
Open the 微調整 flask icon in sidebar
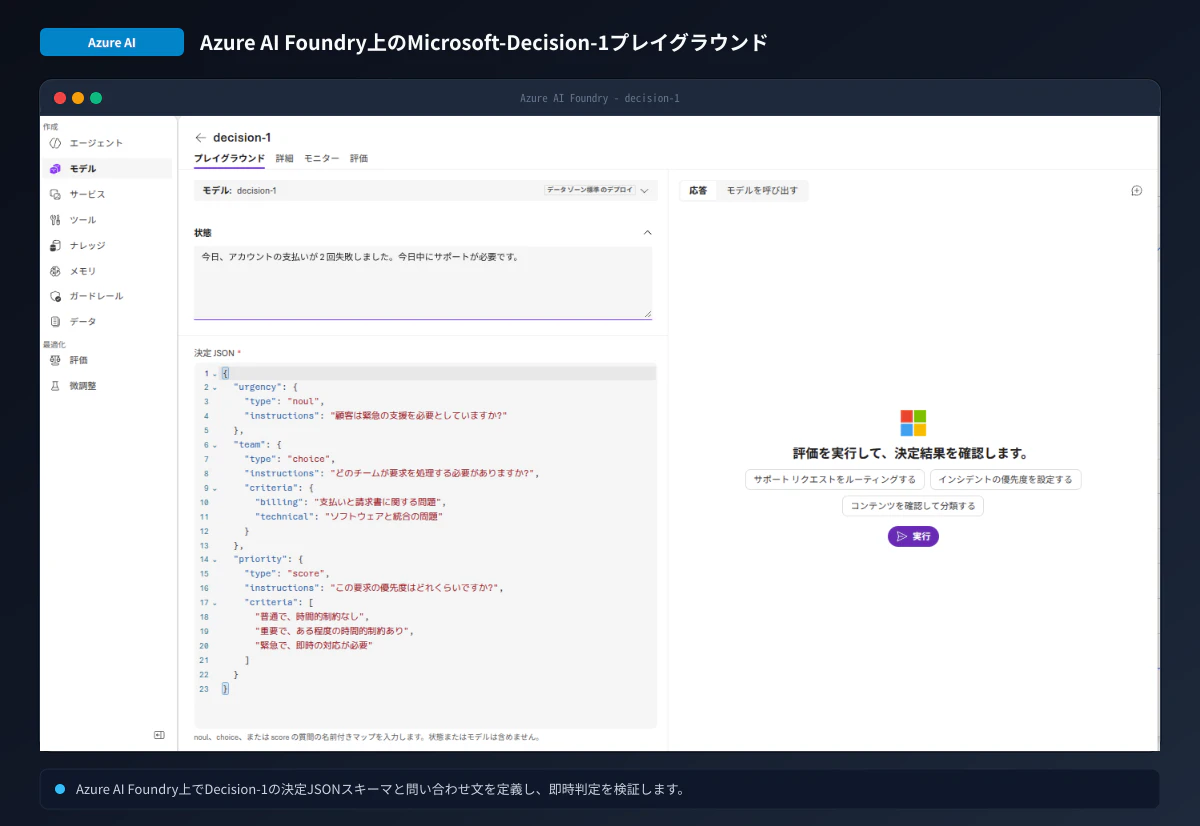tap(55, 385)
